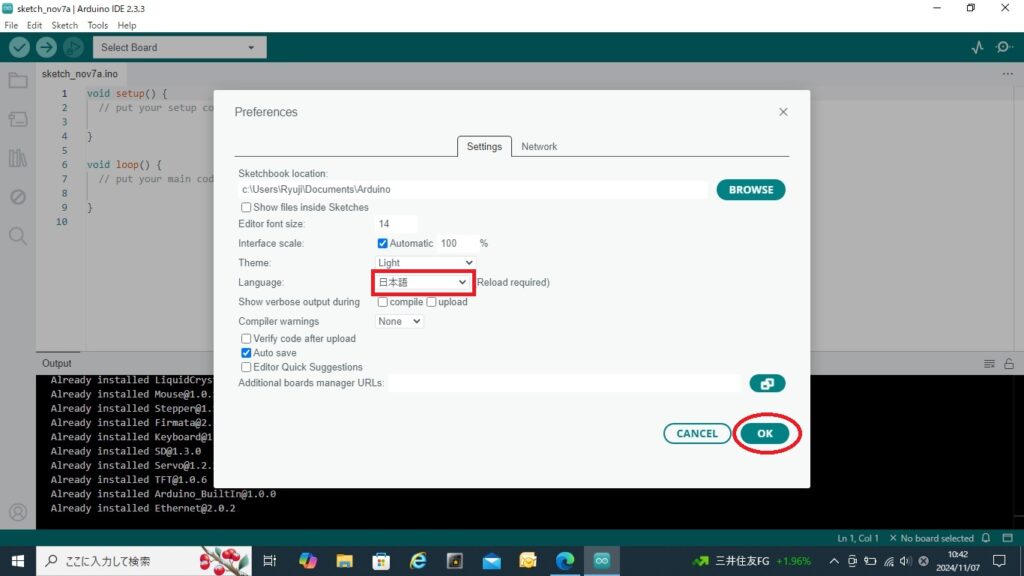
Task: Click Ln 1, Col 1 status indicator
Action: pos(857,538)
